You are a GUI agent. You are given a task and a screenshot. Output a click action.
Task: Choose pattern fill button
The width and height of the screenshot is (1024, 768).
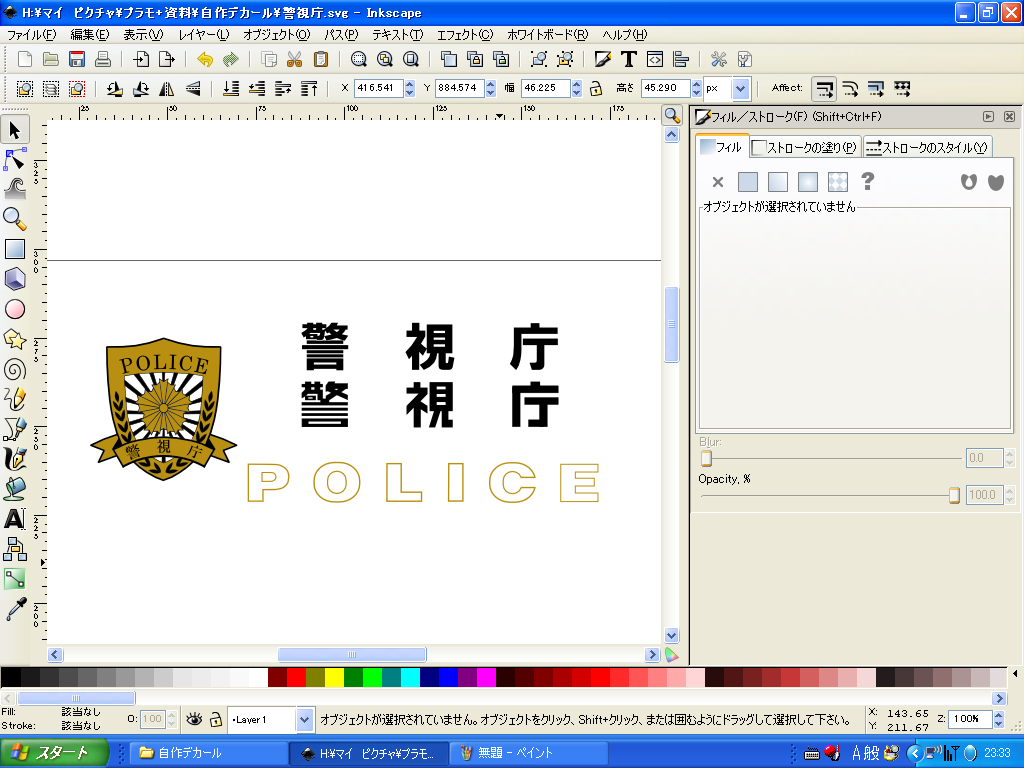838,182
